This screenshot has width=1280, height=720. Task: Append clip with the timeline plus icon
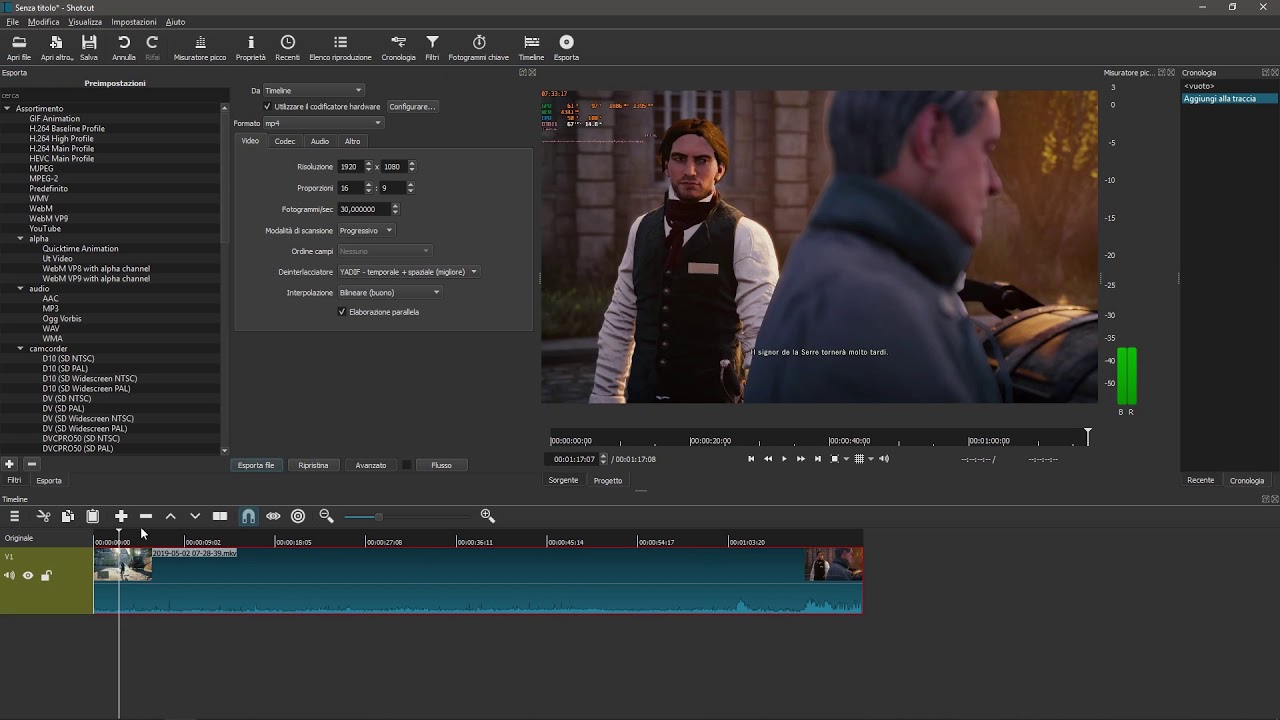click(x=121, y=516)
